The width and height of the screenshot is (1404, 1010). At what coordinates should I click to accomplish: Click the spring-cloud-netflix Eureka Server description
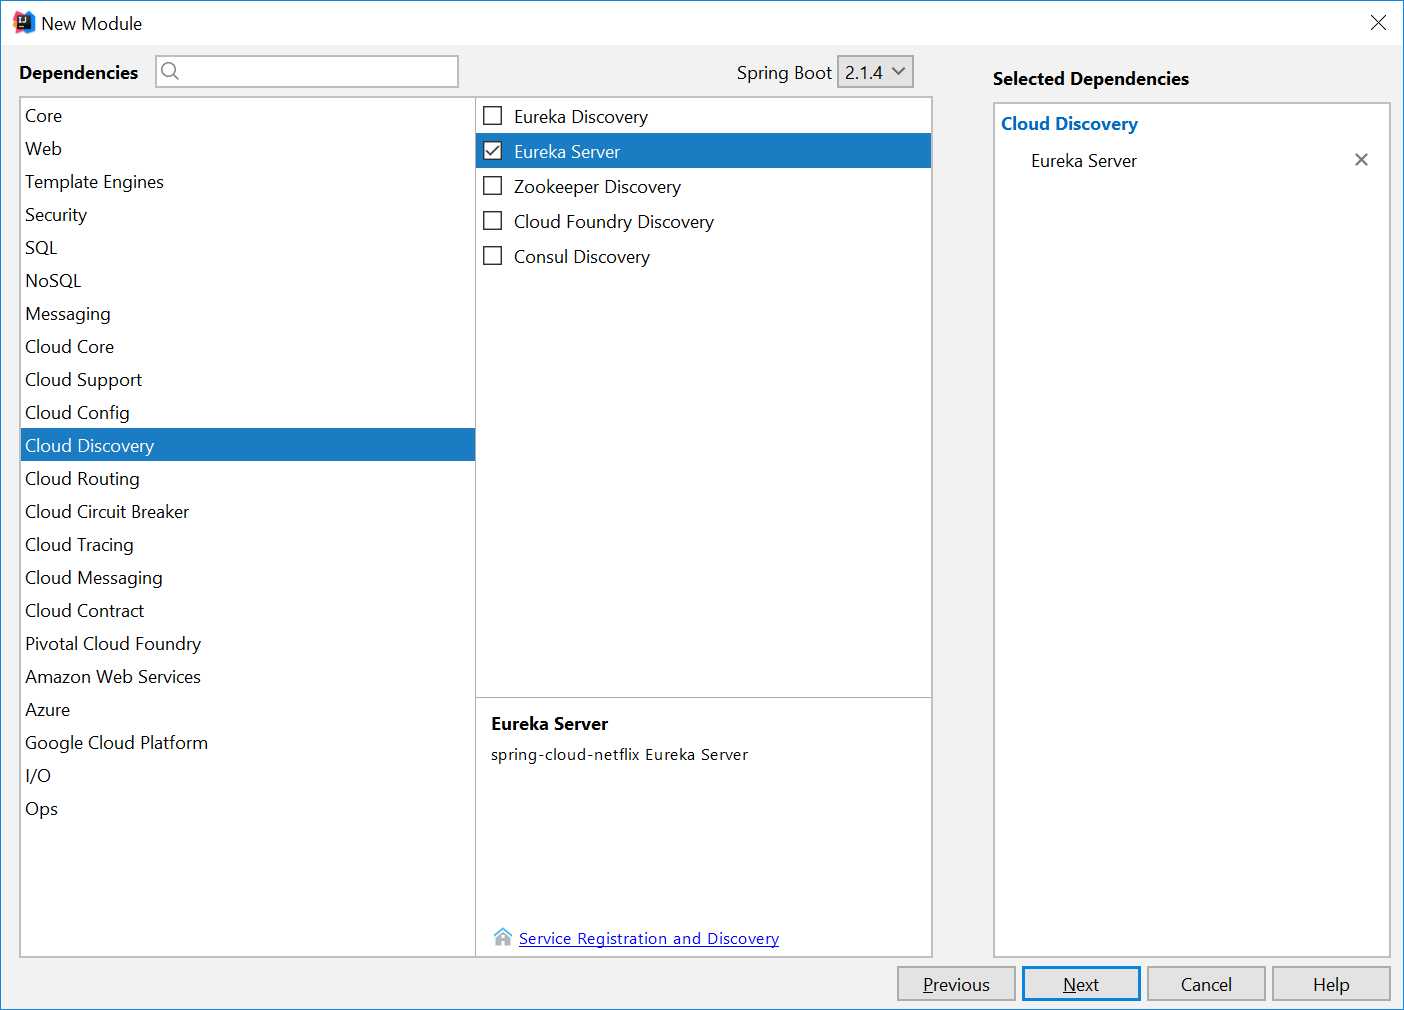point(619,755)
